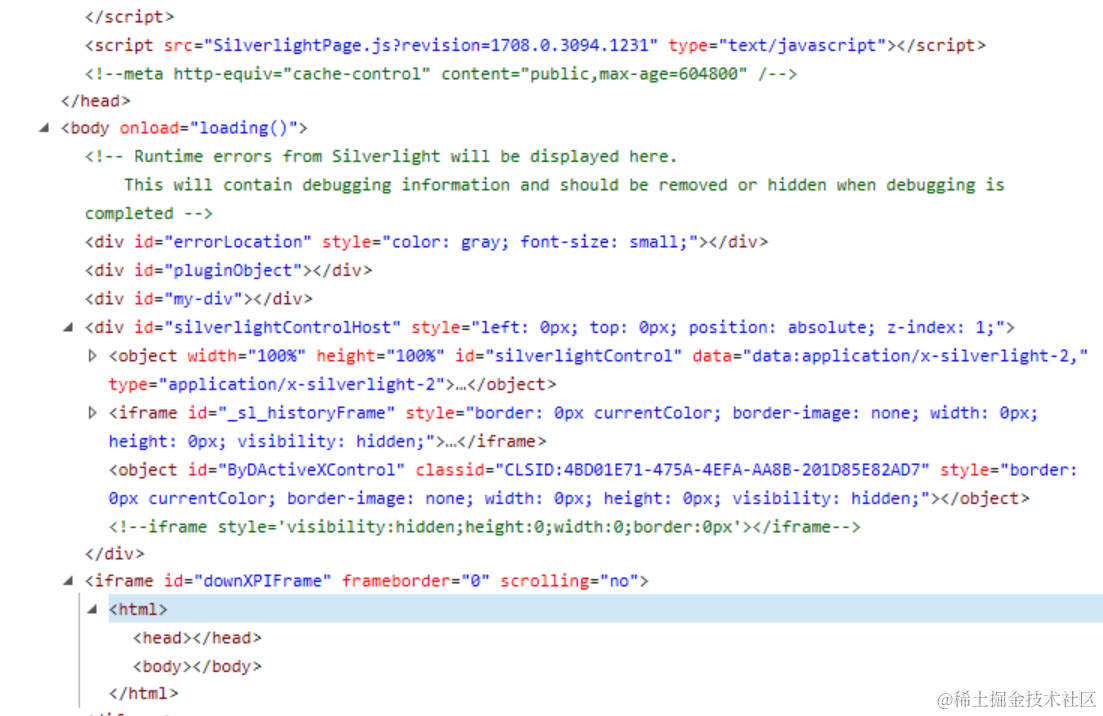This screenshot has height=716, width=1103.
Task: Select the div silverlightControlHost element
Action: [549, 328]
